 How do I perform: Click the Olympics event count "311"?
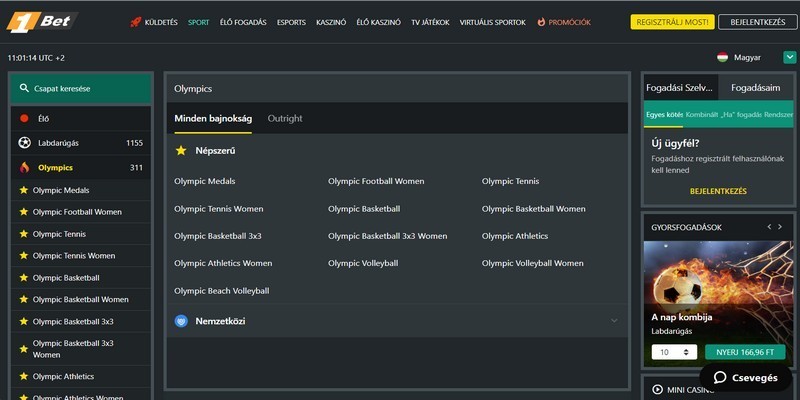[136, 167]
